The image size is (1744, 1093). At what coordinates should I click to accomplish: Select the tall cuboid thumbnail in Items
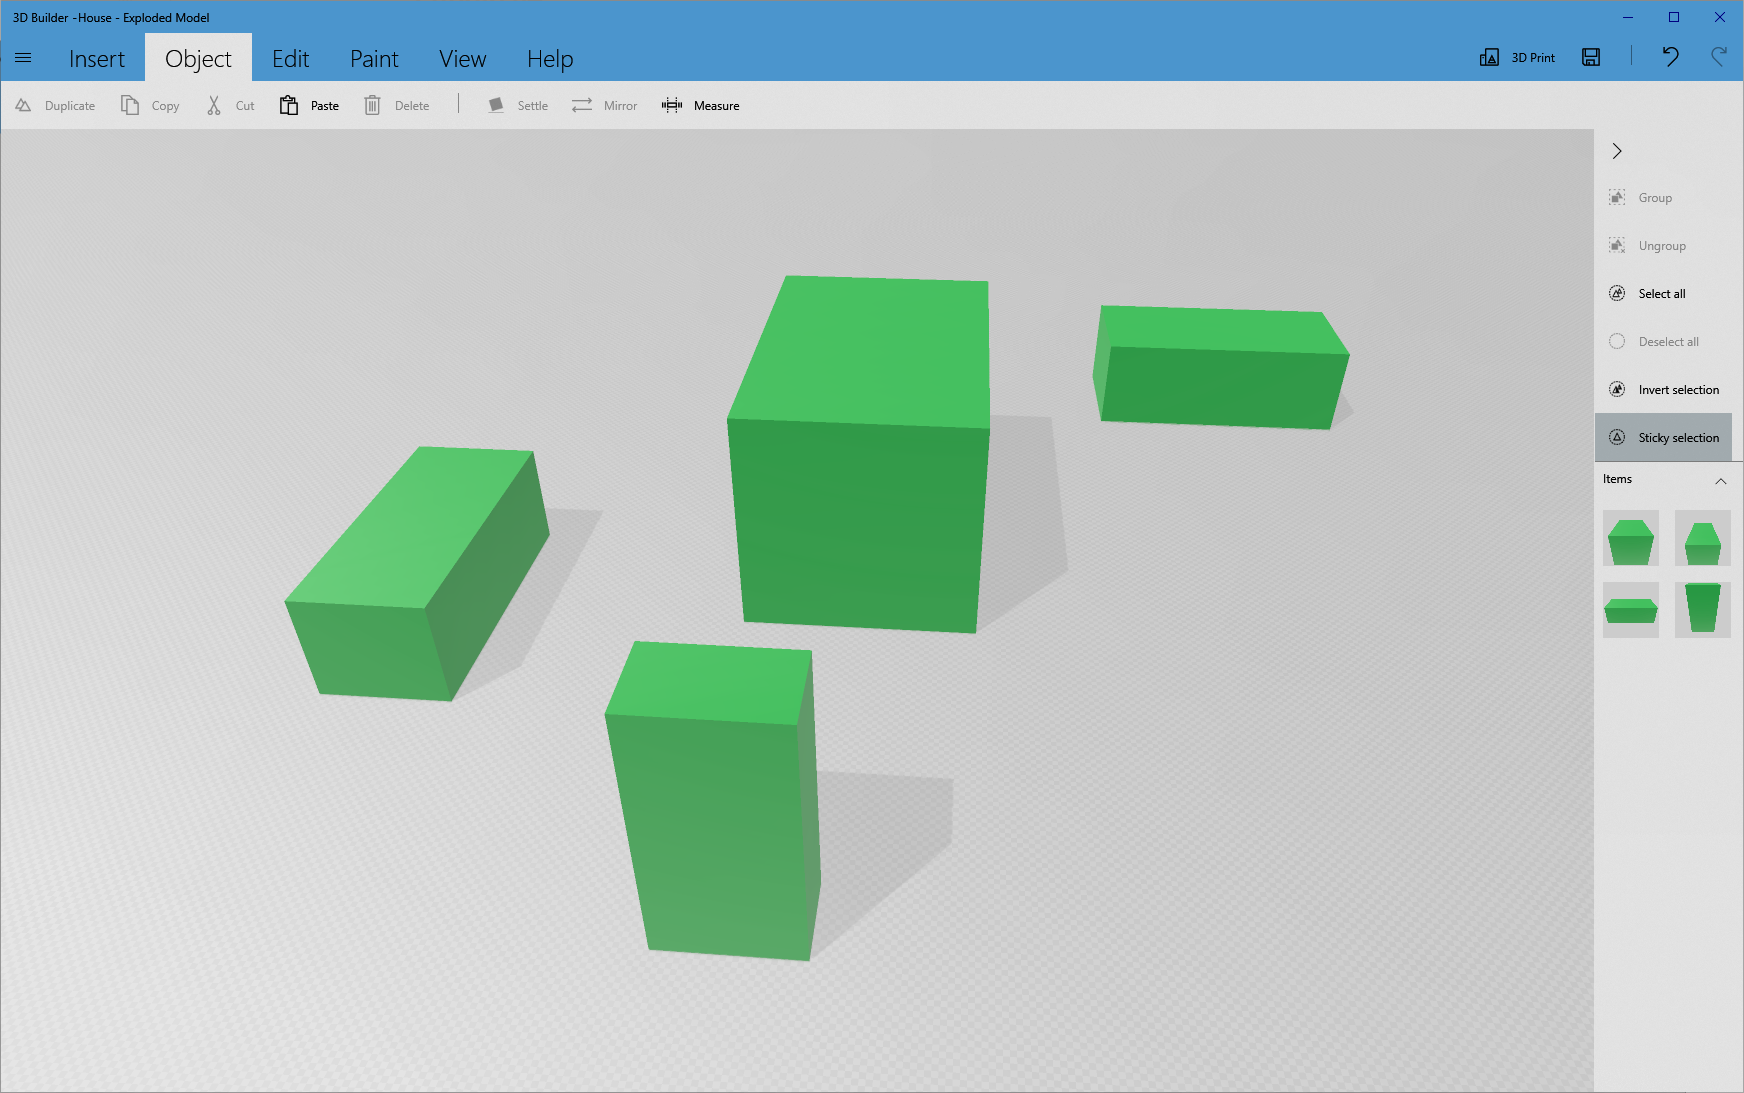point(1702,609)
